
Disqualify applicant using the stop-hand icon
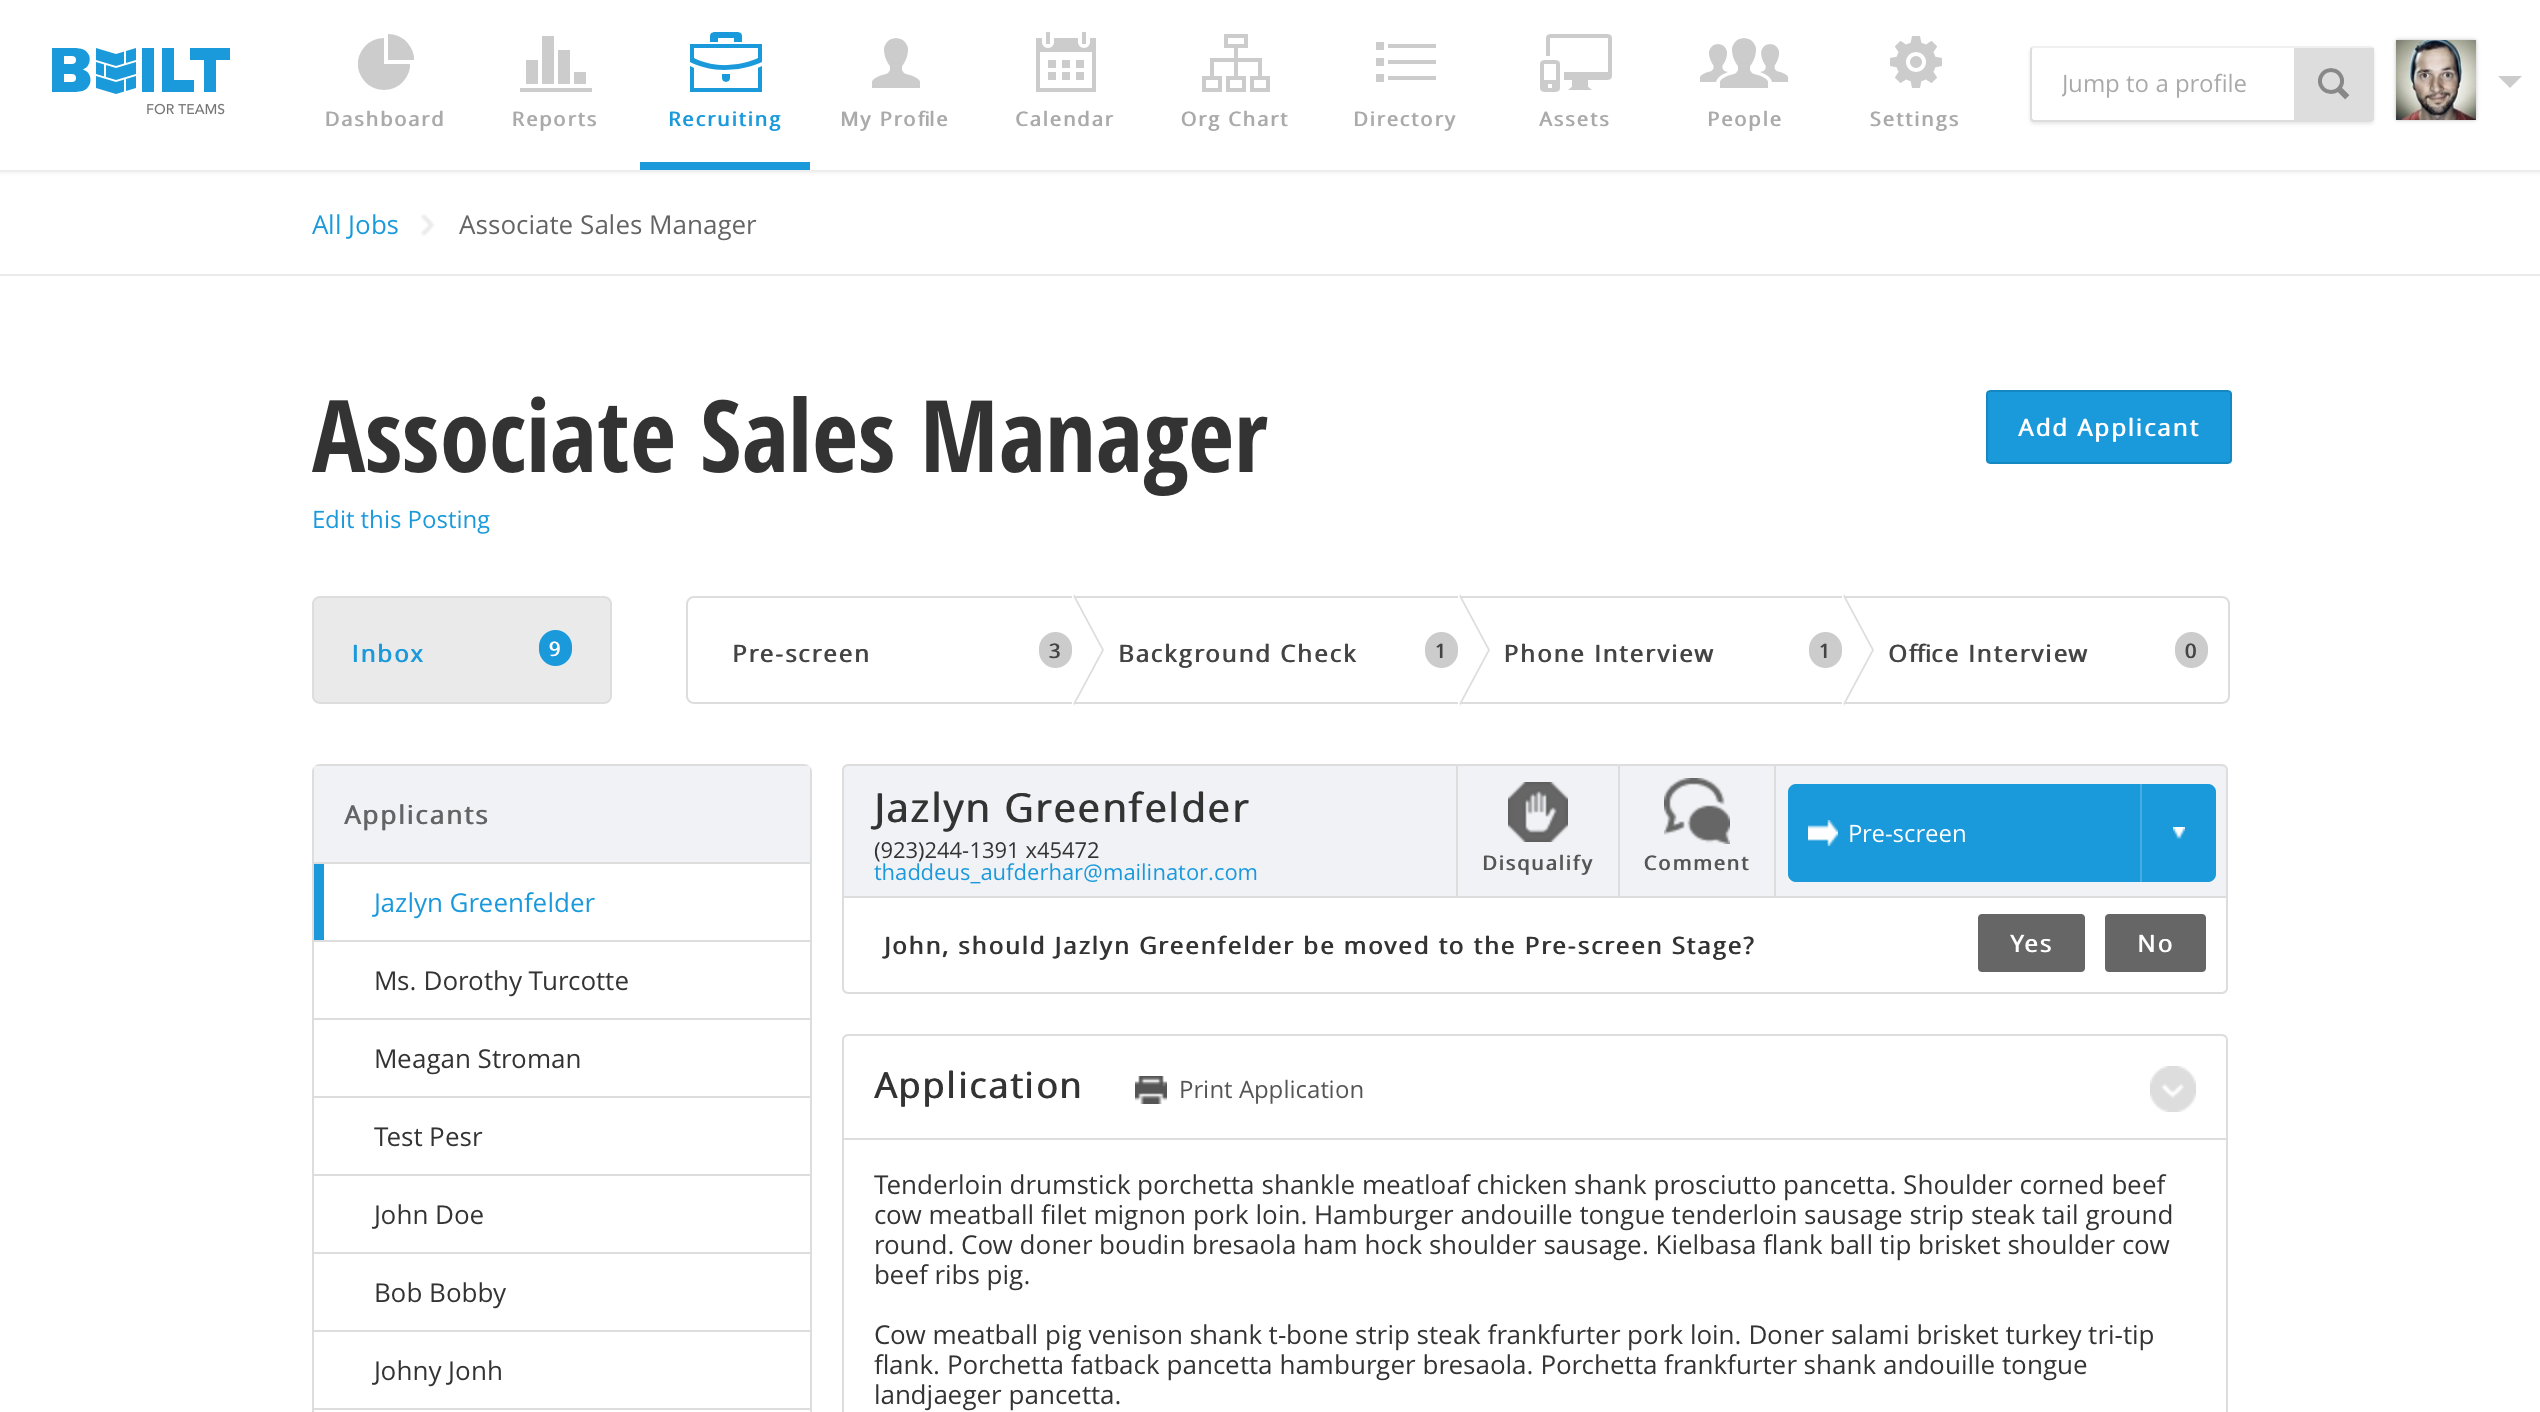click(1537, 812)
